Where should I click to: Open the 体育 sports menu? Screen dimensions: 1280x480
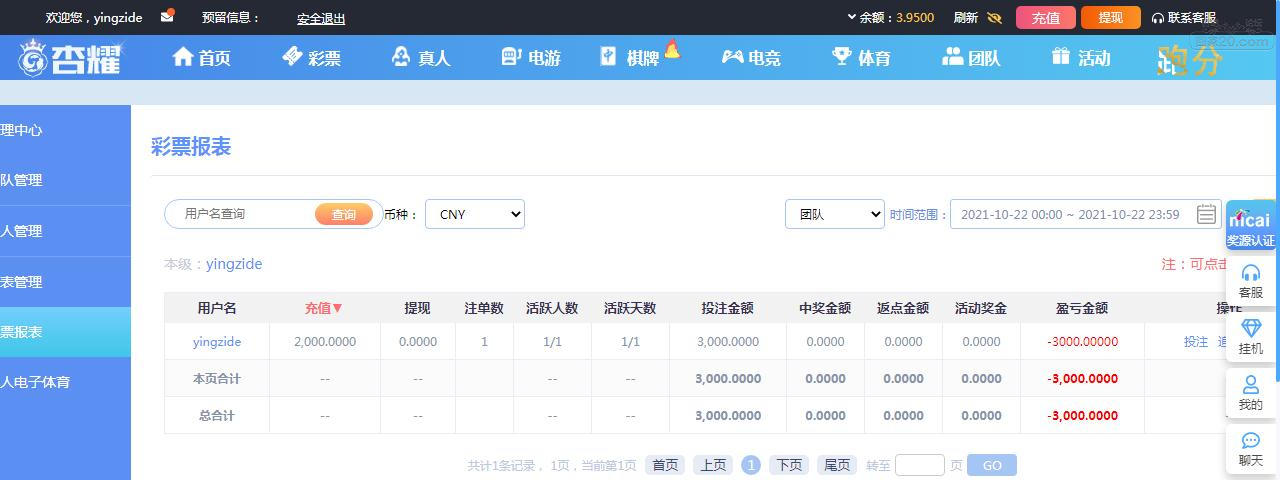click(861, 58)
